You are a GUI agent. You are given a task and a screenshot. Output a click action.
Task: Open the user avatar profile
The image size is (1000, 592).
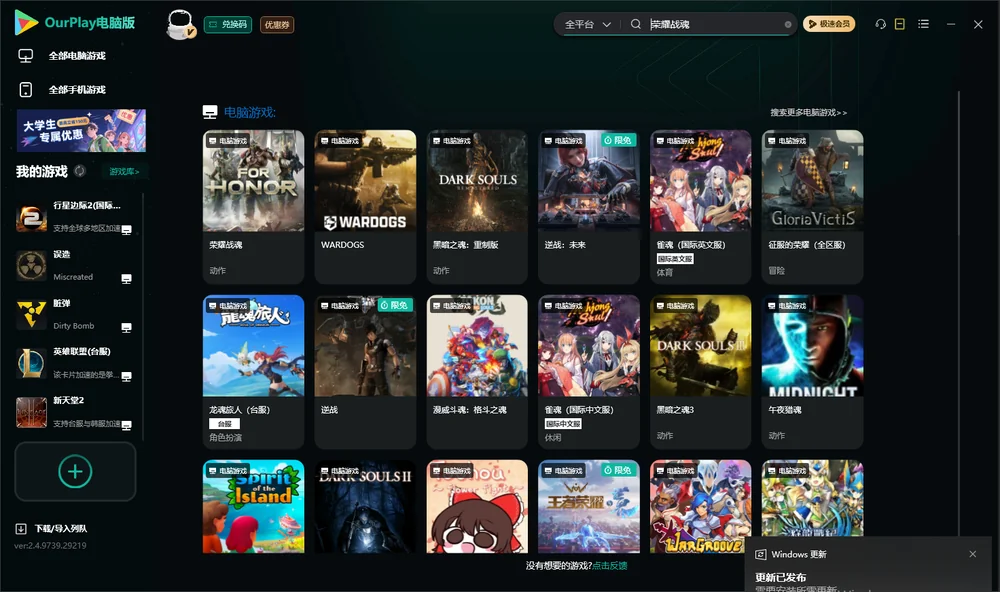point(180,24)
